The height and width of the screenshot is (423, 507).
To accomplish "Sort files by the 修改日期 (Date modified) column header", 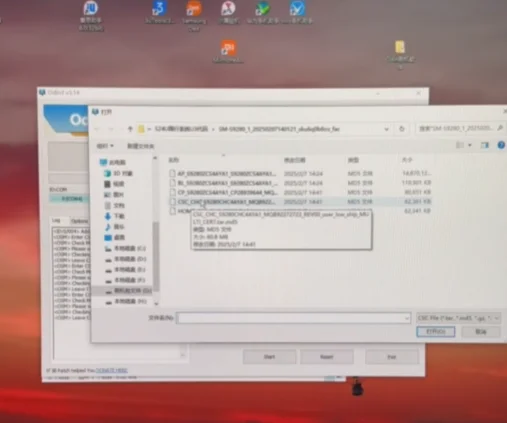I will click(x=295, y=160).
